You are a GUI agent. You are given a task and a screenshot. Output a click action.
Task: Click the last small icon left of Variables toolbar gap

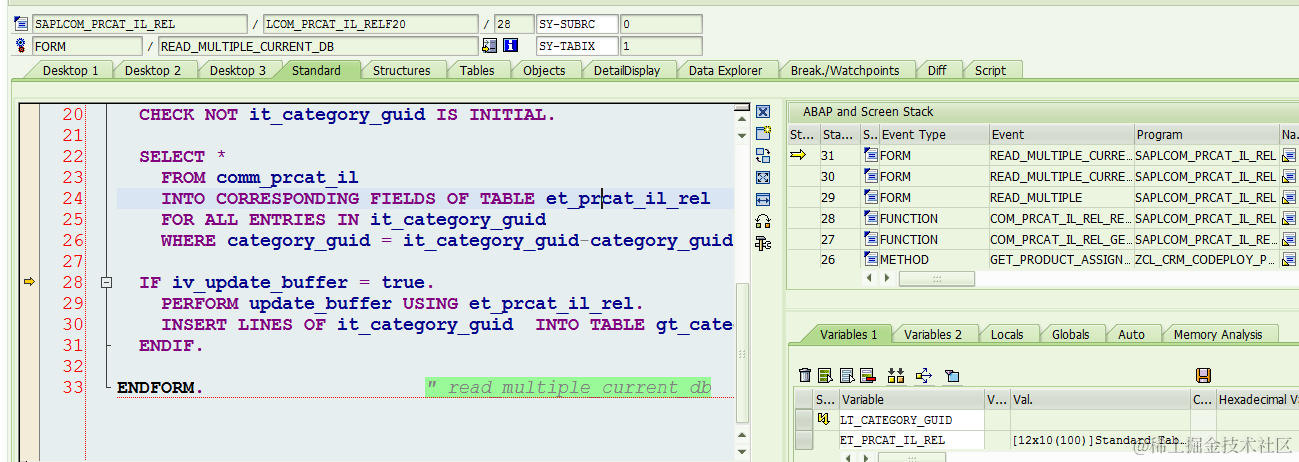click(952, 375)
